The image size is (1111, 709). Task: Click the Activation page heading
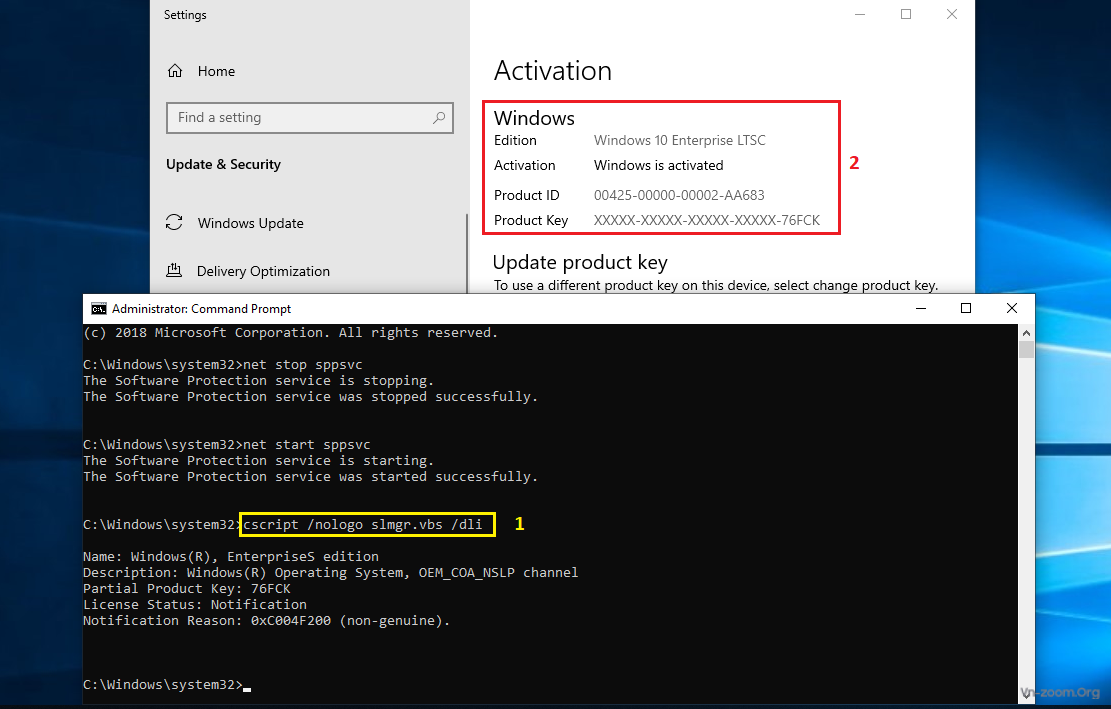(553, 71)
